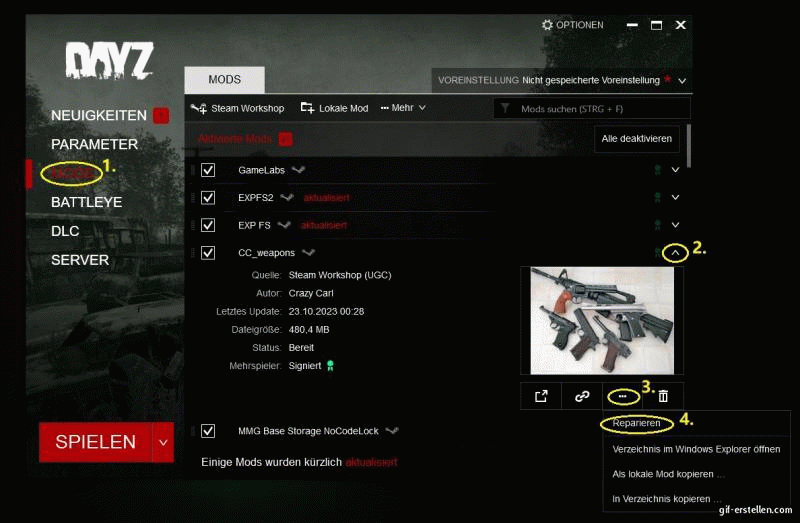Open the Neuigkeiten section
The width and height of the screenshot is (800, 523).
point(99,115)
